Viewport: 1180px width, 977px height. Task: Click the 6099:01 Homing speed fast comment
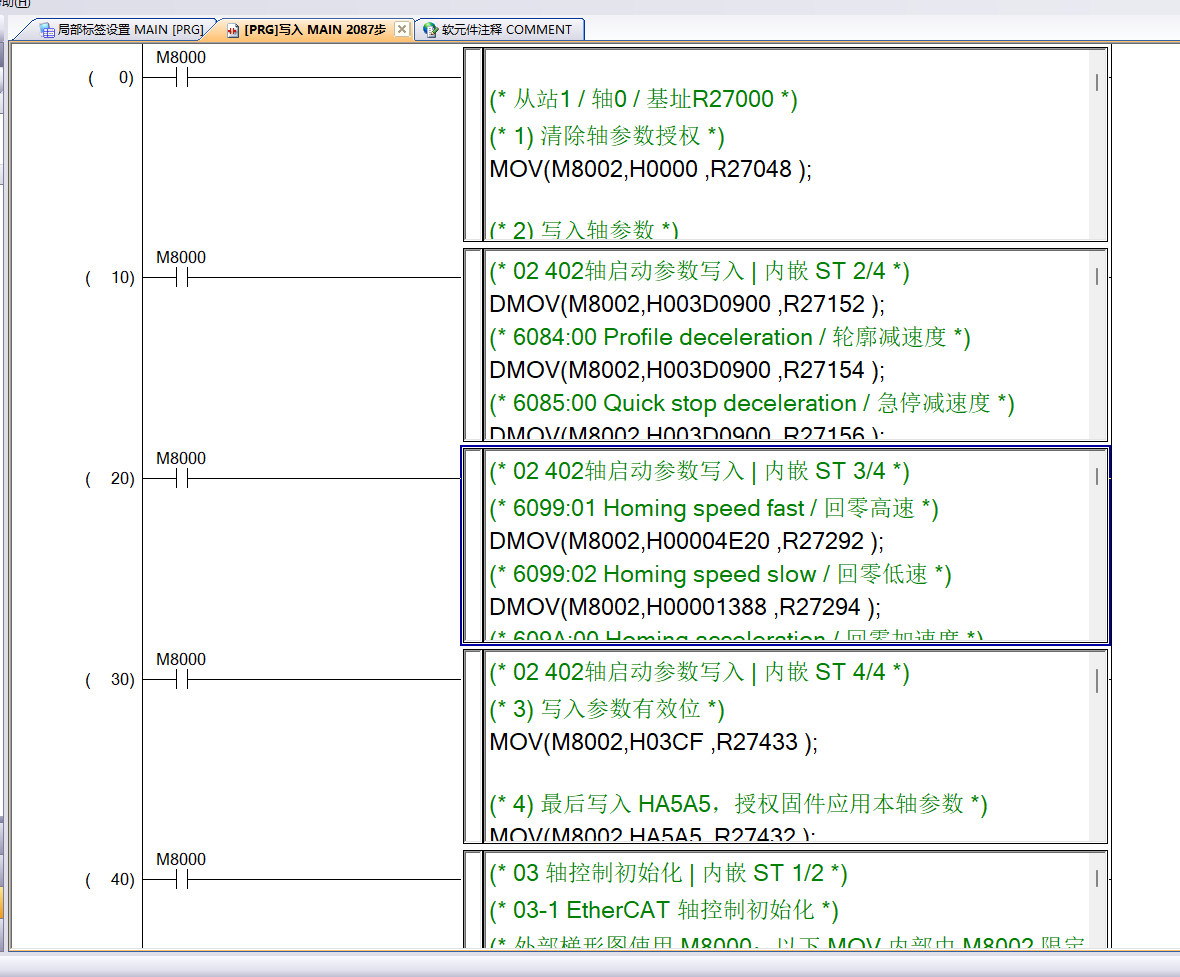click(x=713, y=508)
